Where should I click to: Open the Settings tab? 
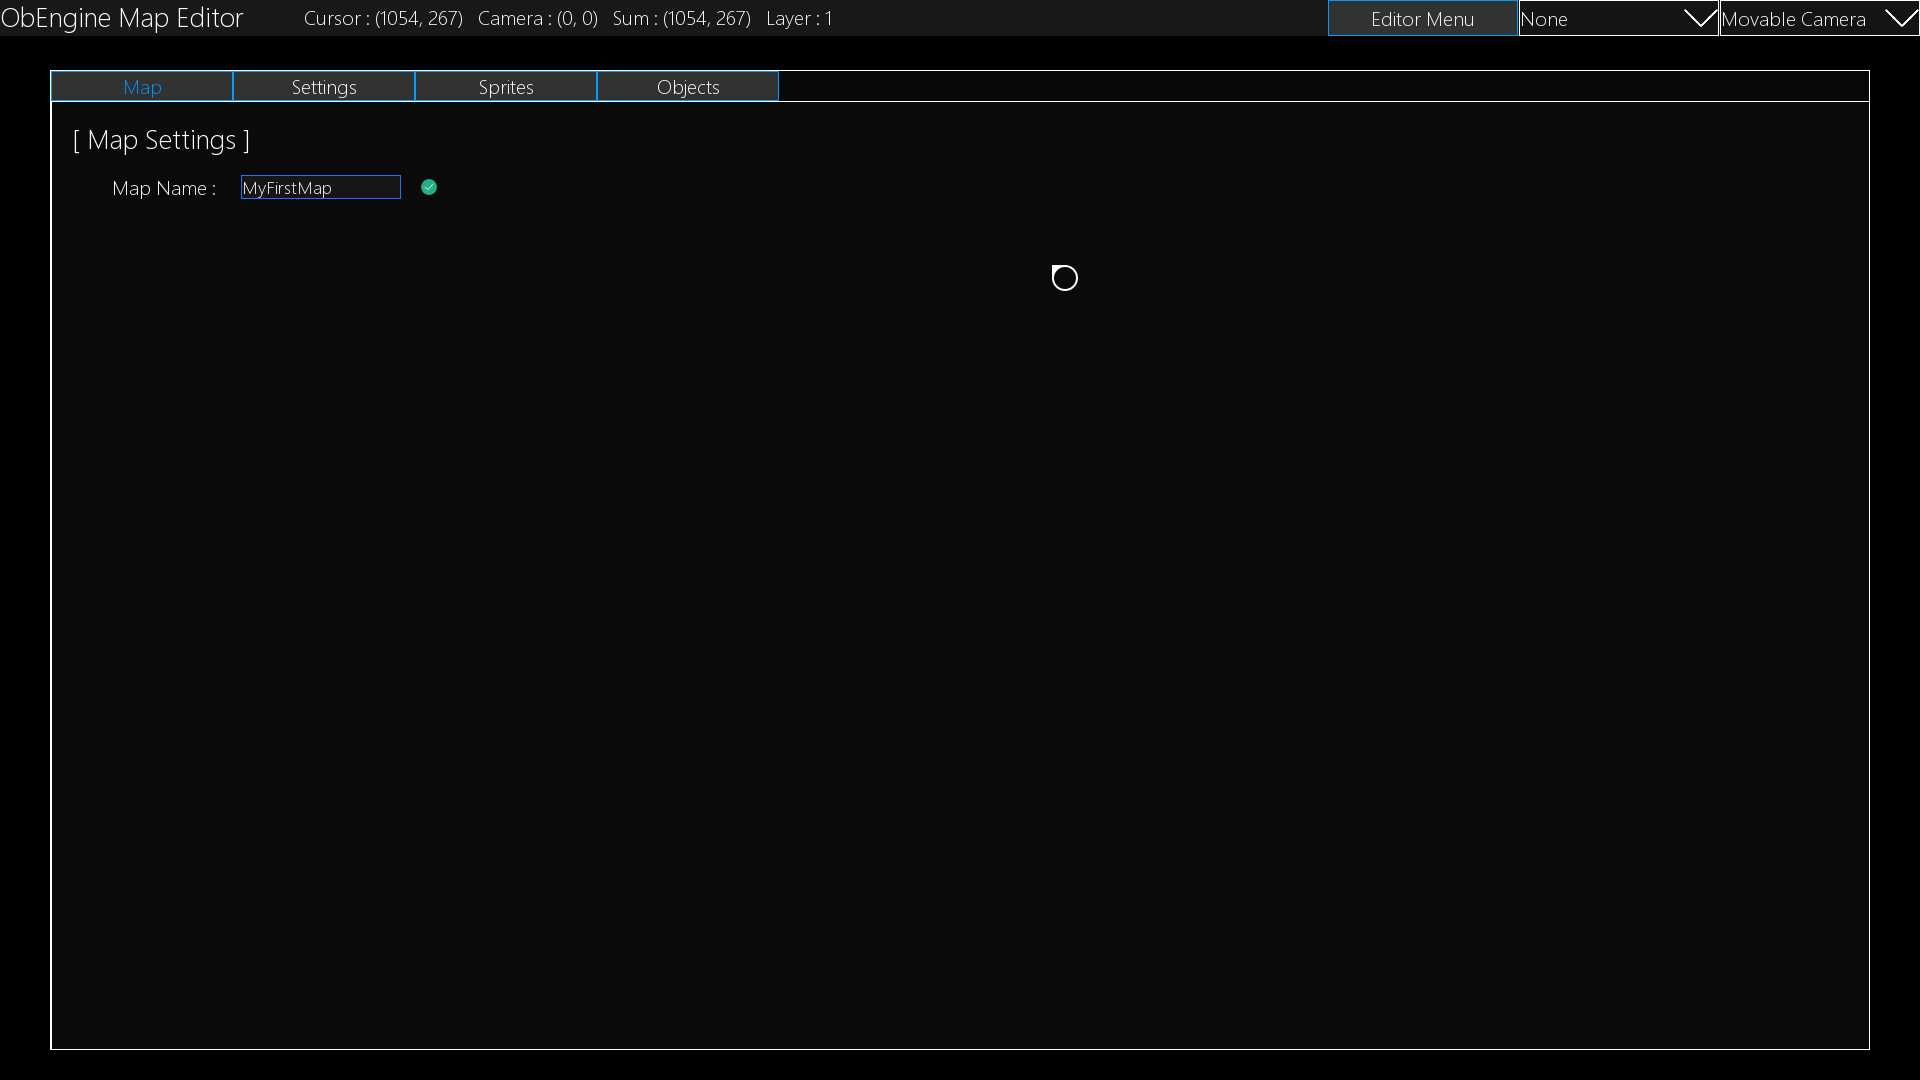tap(324, 87)
